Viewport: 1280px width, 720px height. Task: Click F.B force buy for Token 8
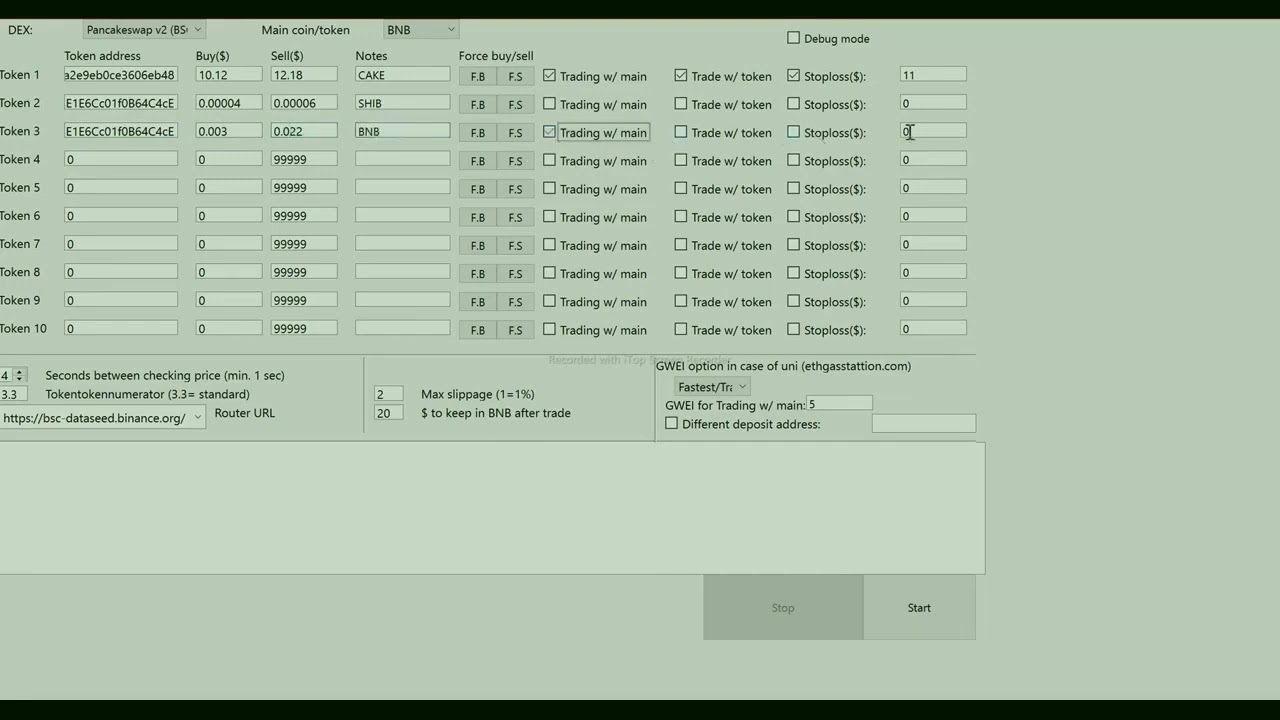pyautogui.click(x=478, y=273)
